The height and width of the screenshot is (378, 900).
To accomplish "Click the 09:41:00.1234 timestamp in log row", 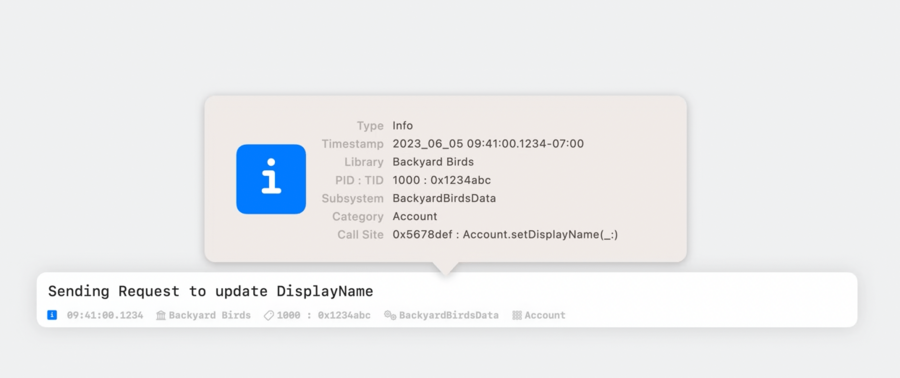I will 105,315.
